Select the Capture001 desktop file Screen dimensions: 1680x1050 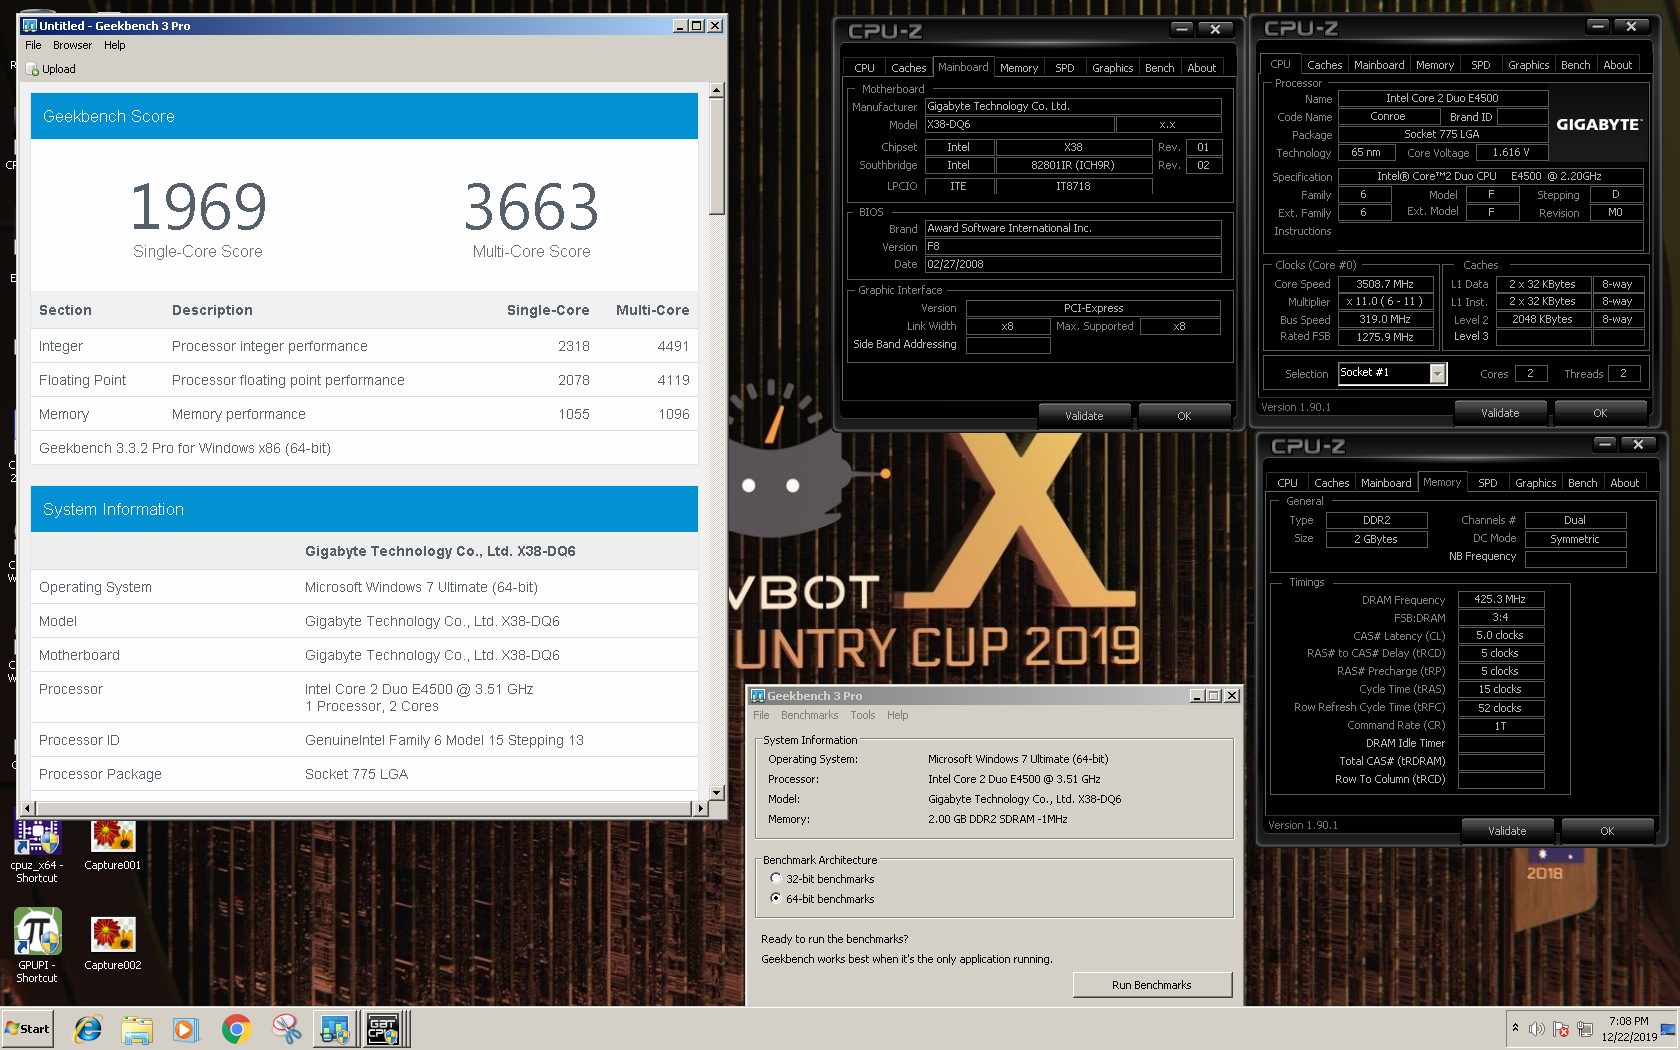113,845
